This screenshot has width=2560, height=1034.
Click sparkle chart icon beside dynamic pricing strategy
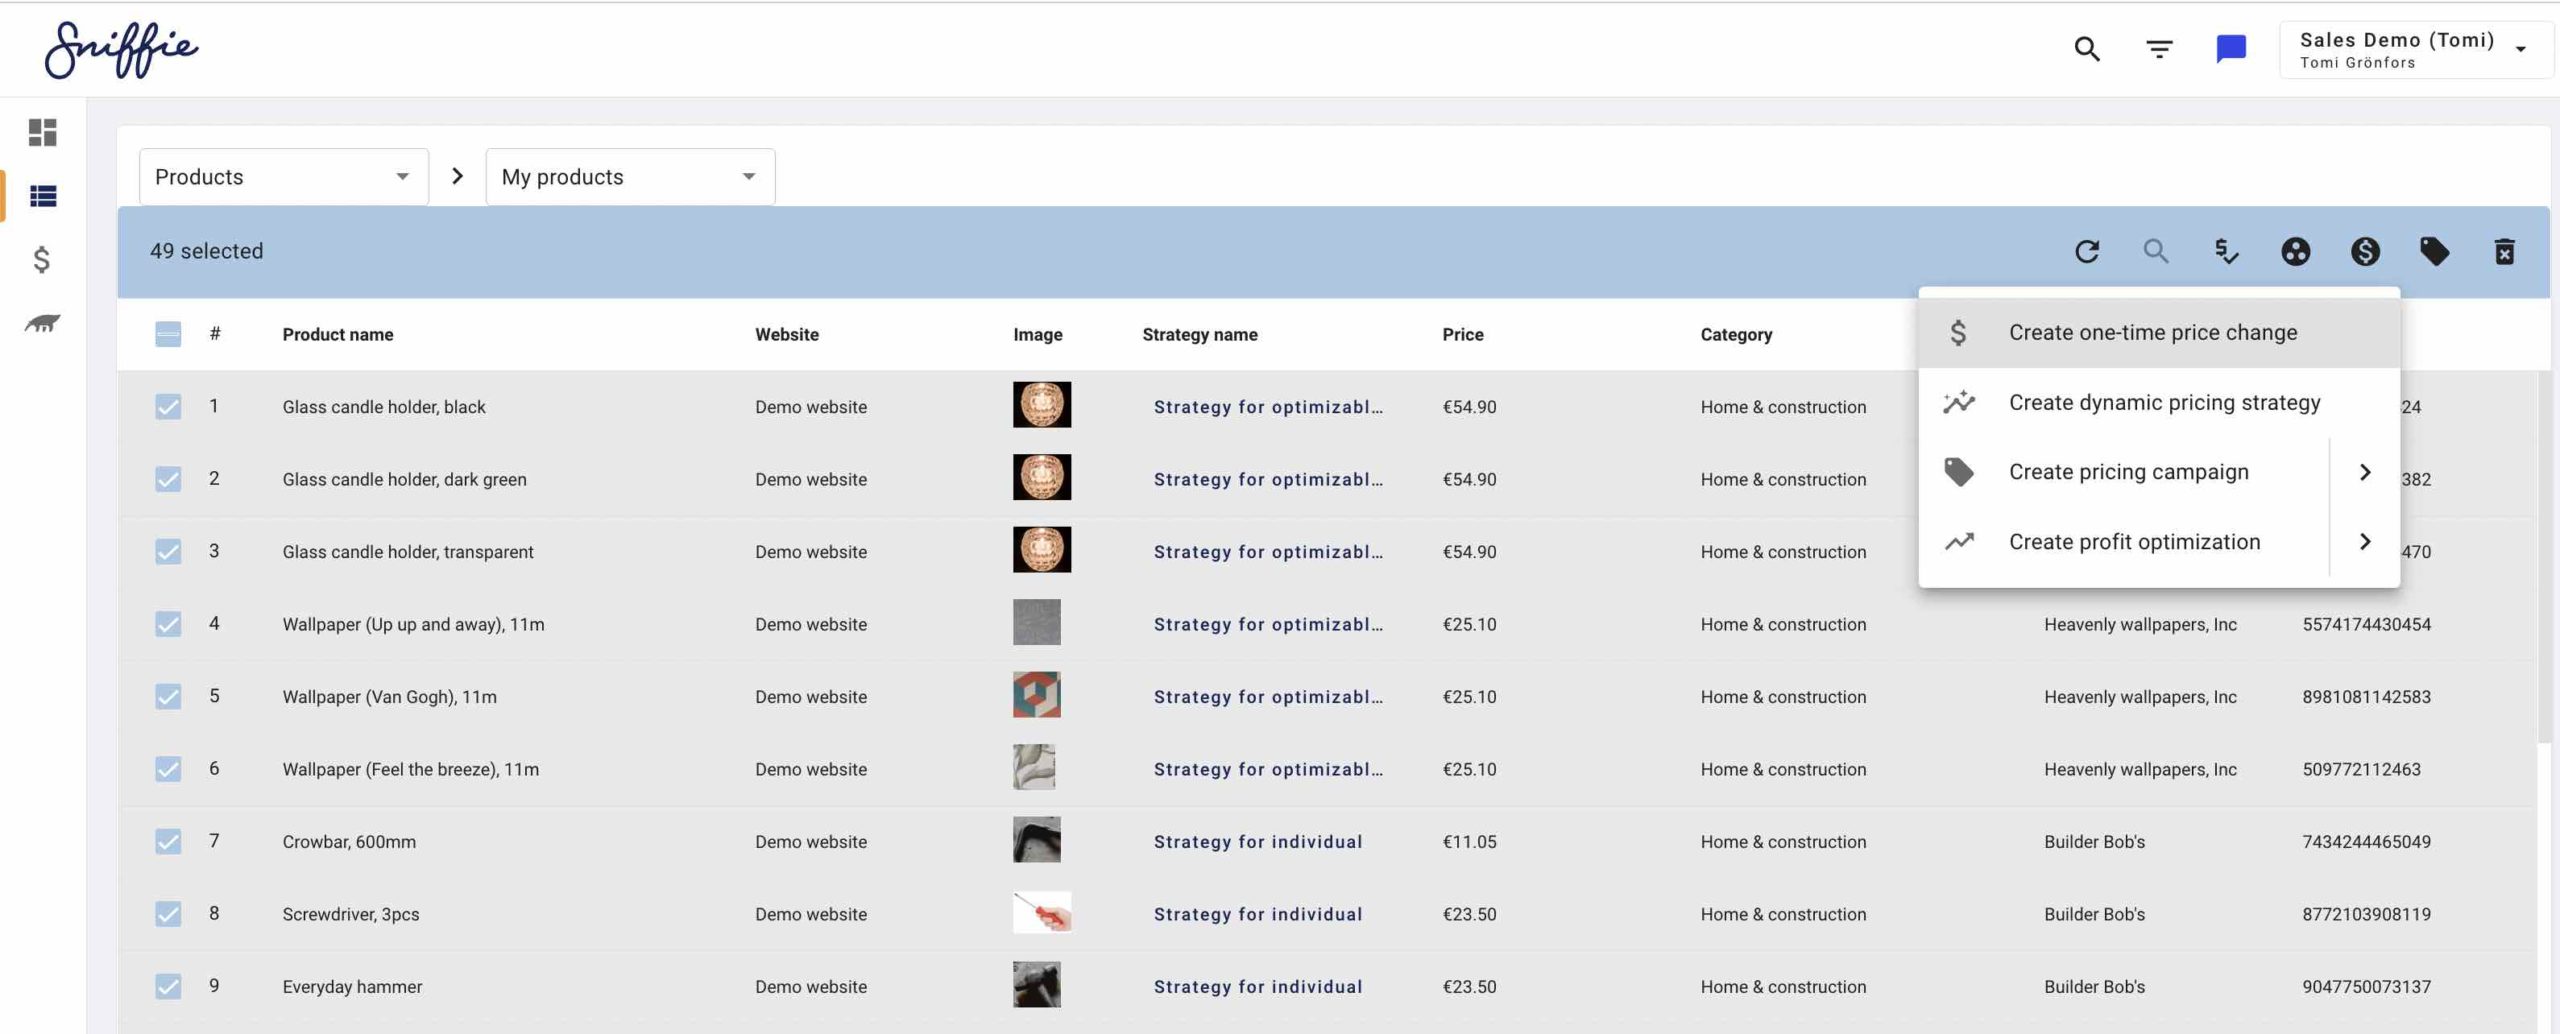(1959, 402)
